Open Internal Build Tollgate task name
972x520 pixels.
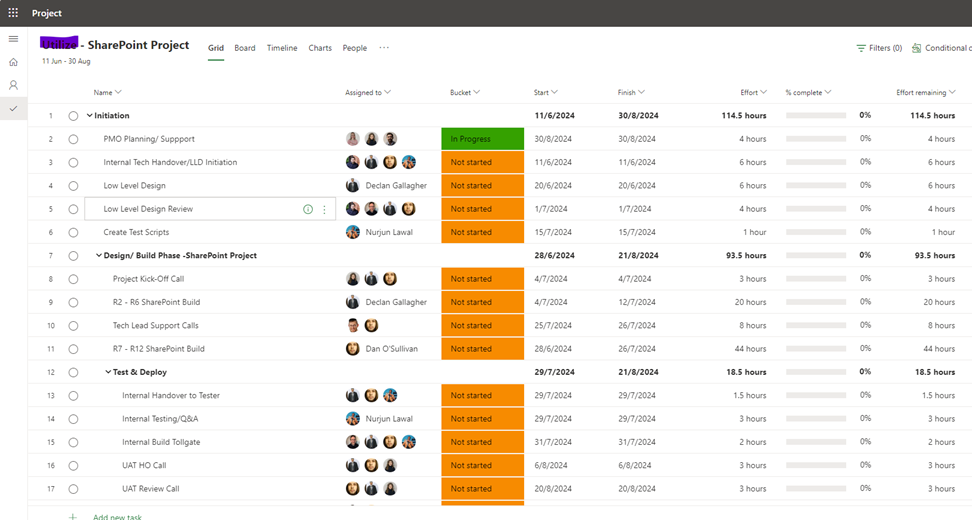(x=161, y=442)
